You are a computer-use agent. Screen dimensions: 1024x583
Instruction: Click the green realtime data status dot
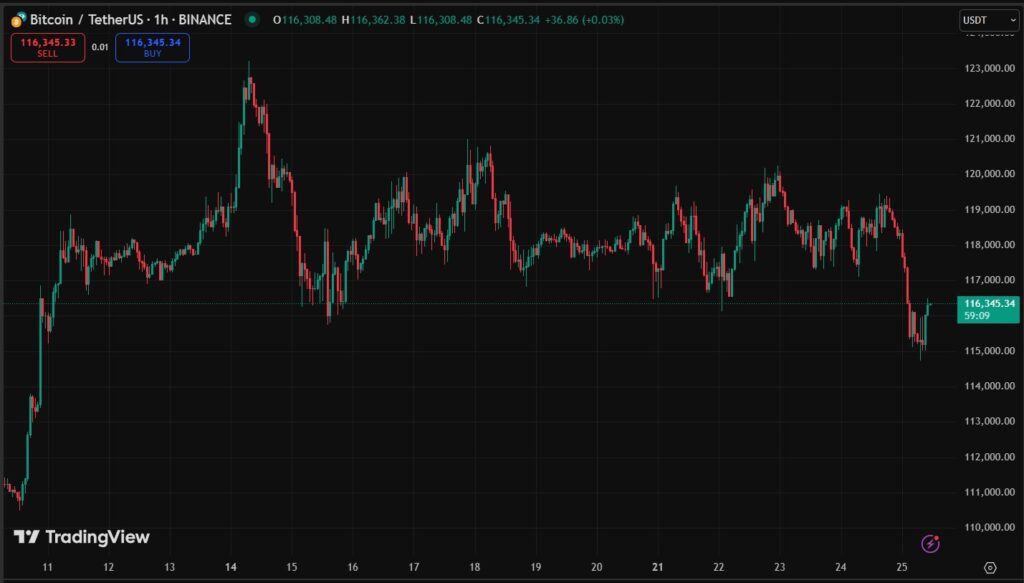pos(252,19)
